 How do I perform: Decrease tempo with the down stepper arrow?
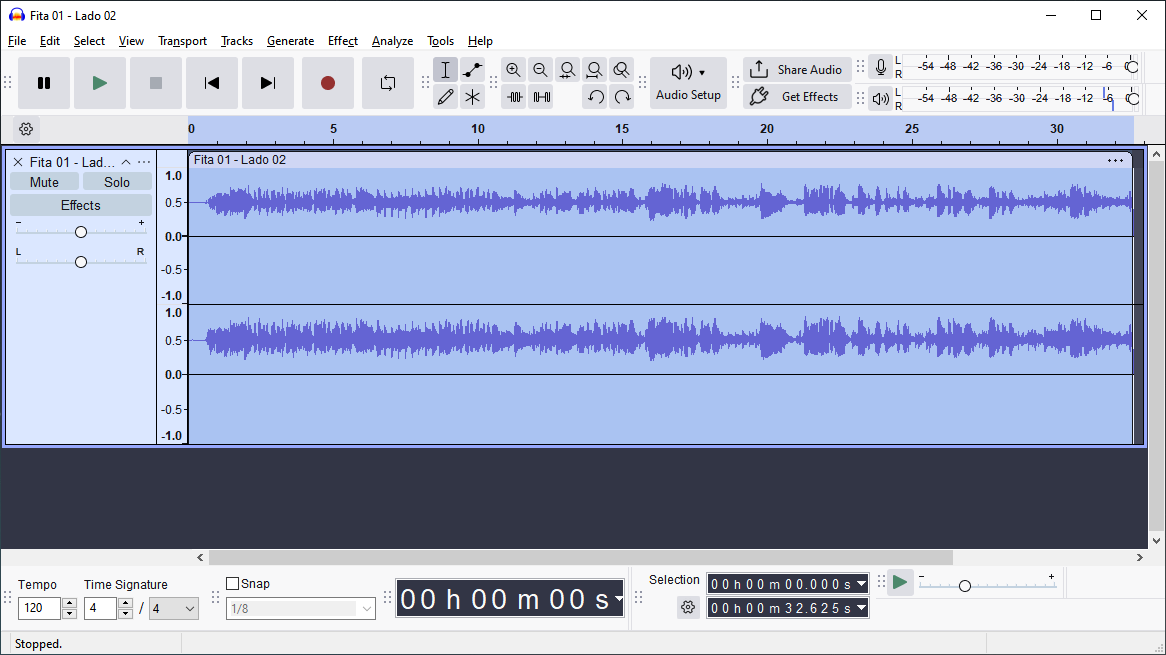(x=69, y=614)
